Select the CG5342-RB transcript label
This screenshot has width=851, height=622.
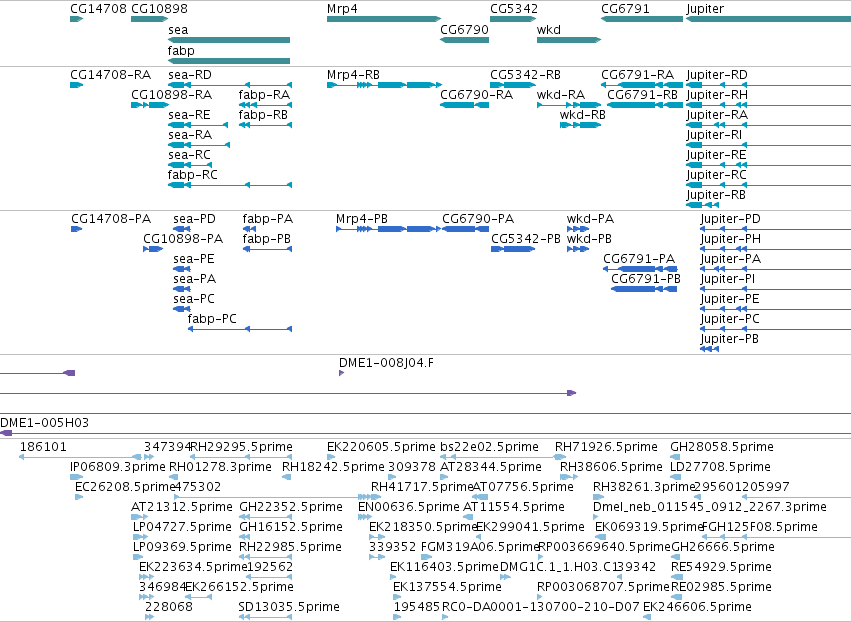coord(525,75)
